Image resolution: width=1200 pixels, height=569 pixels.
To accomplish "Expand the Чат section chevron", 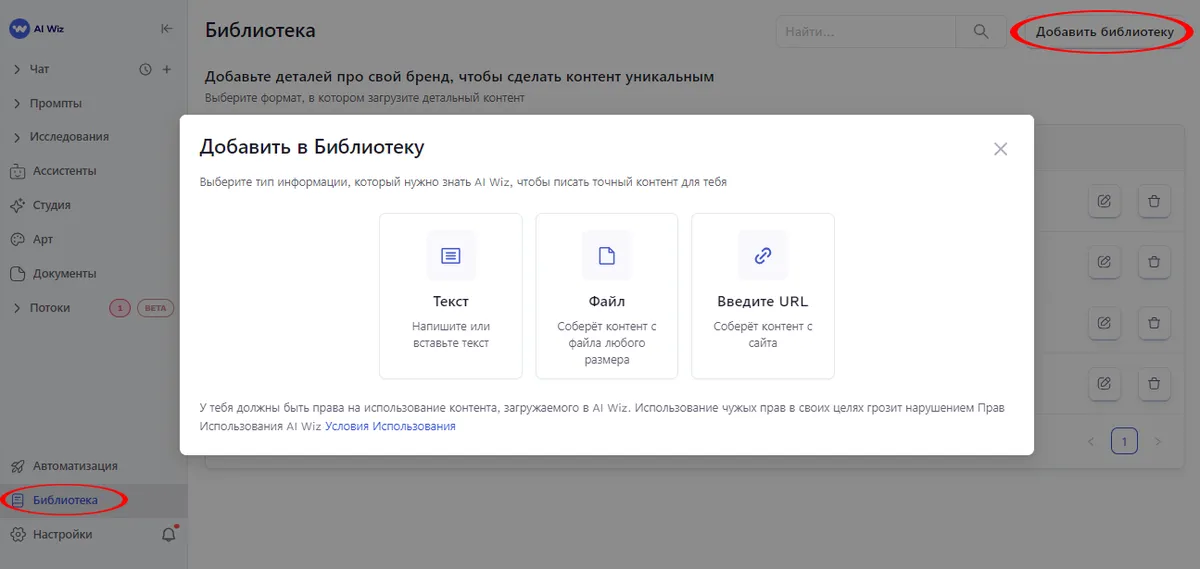I will (x=17, y=69).
